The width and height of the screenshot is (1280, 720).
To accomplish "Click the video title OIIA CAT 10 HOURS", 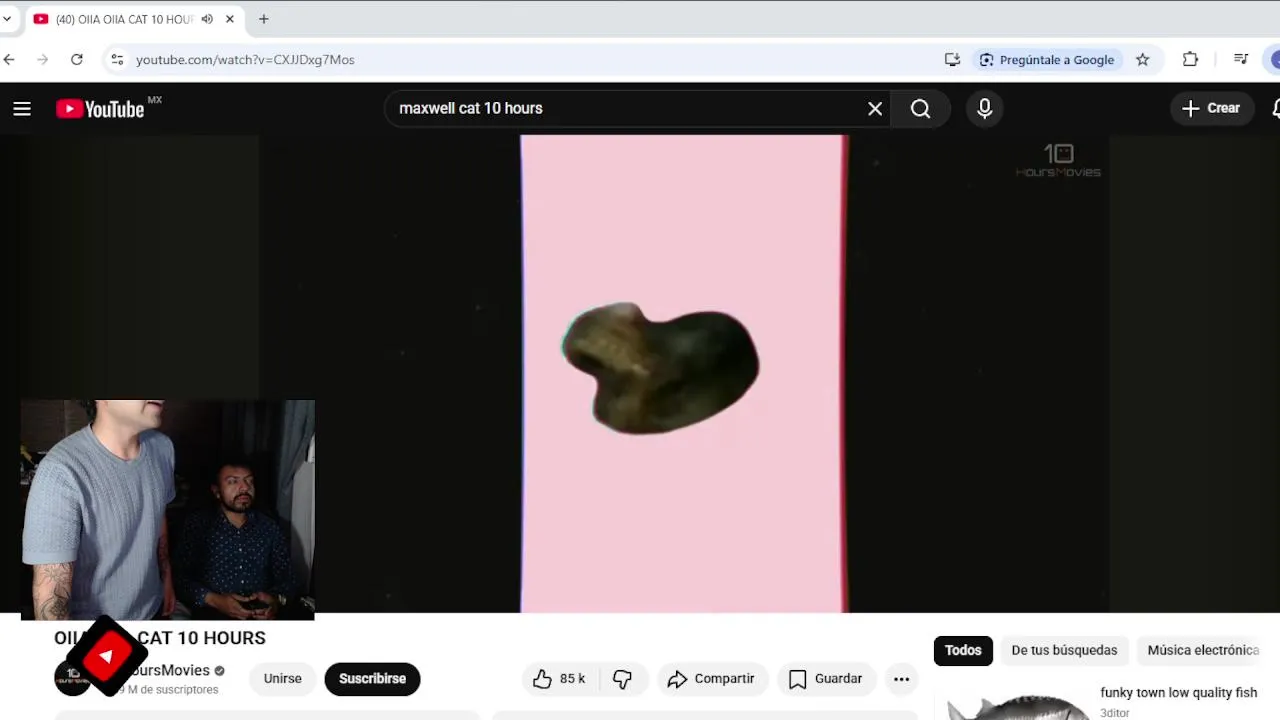I will coord(160,638).
